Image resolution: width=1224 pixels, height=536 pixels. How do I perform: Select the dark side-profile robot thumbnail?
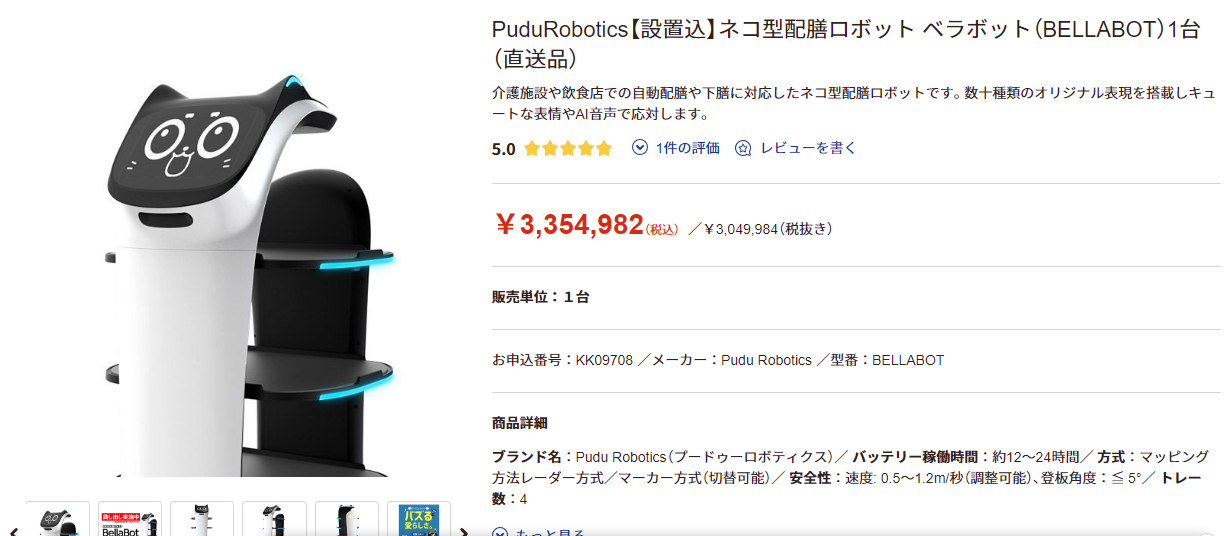(347, 519)
